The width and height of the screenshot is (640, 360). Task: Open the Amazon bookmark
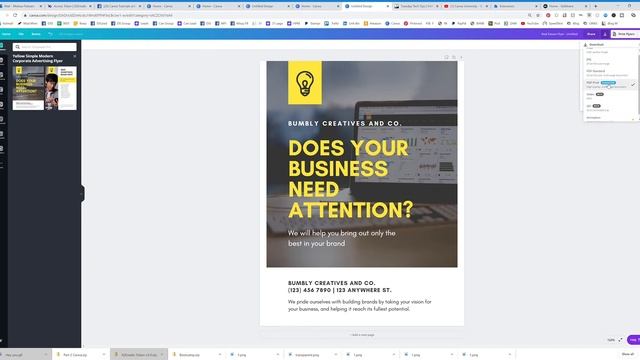click(x=372, y=24)
